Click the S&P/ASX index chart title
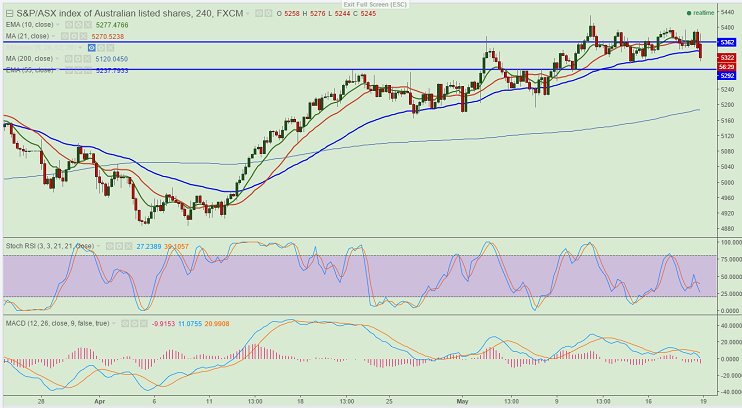742x408 pixels. pyautogui.click(x=130, y=14)
